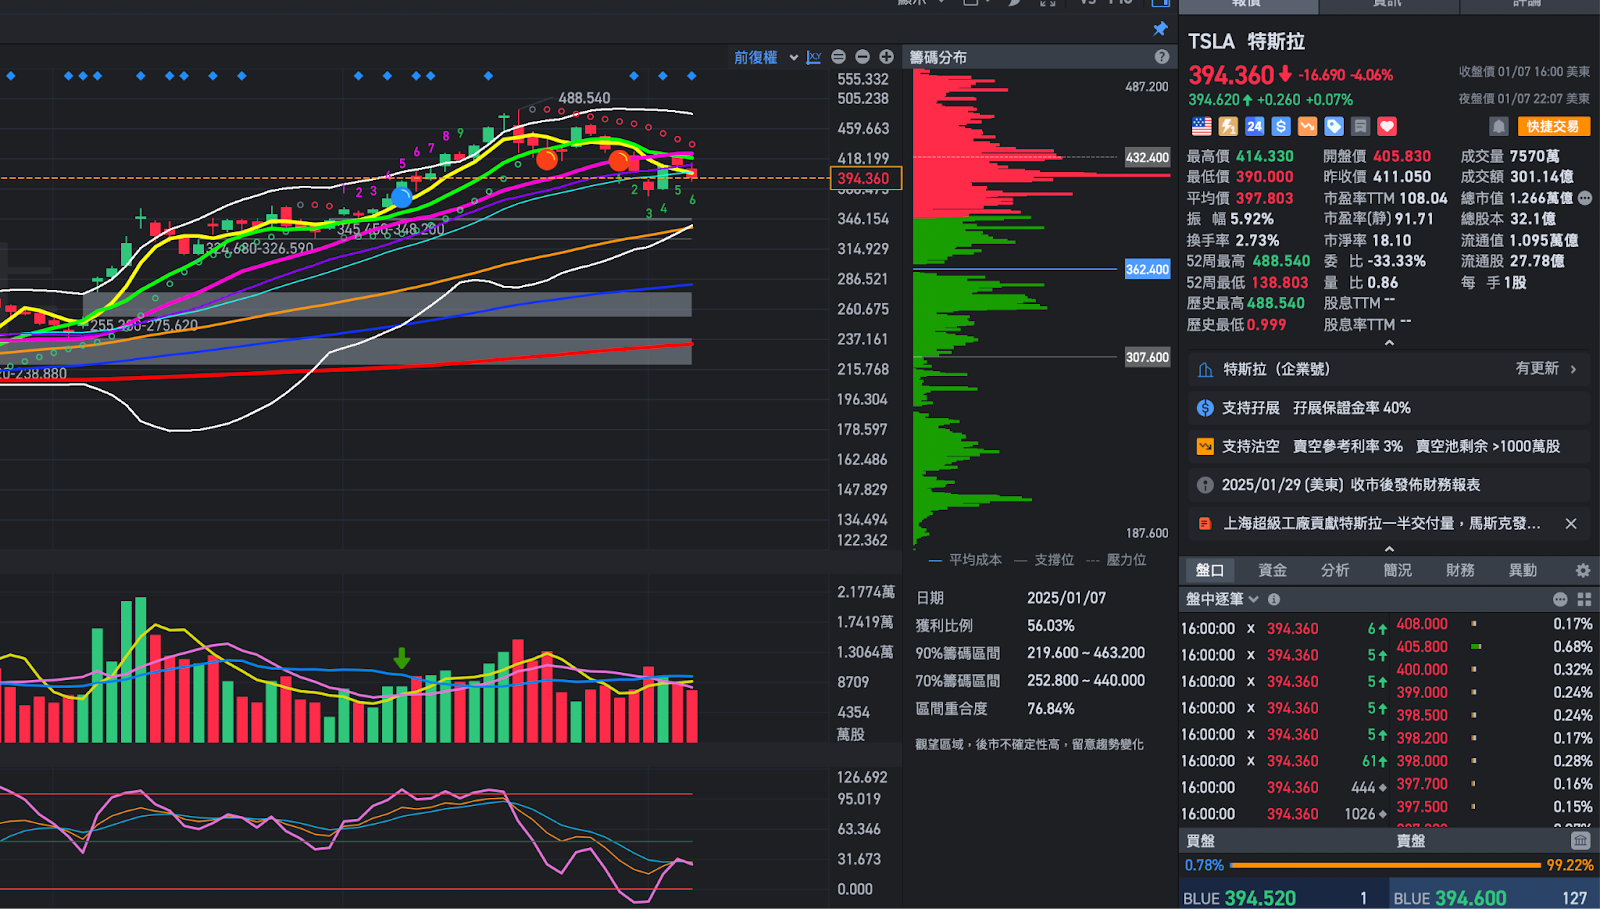Click the 307.600 support level label

(x=1147, y=357)
